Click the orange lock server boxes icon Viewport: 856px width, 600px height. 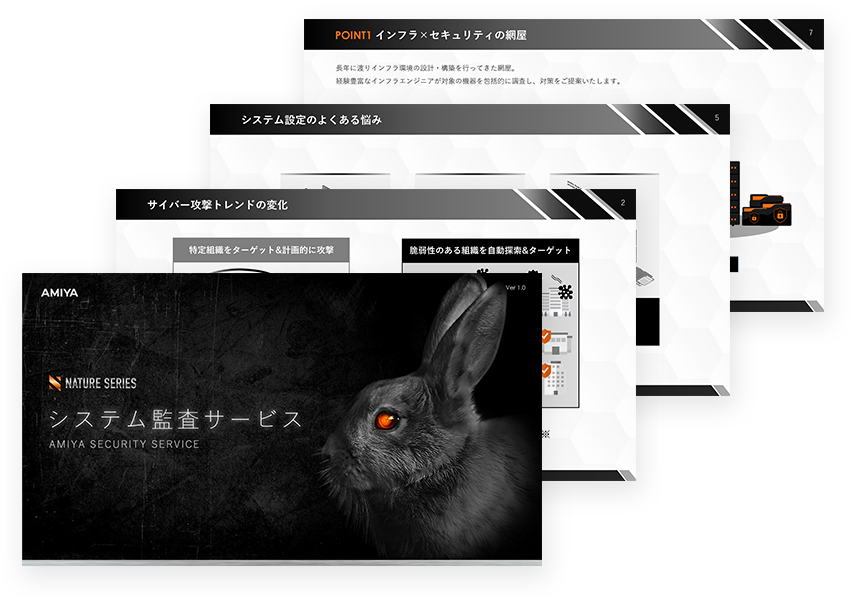(x=766, y=210)
